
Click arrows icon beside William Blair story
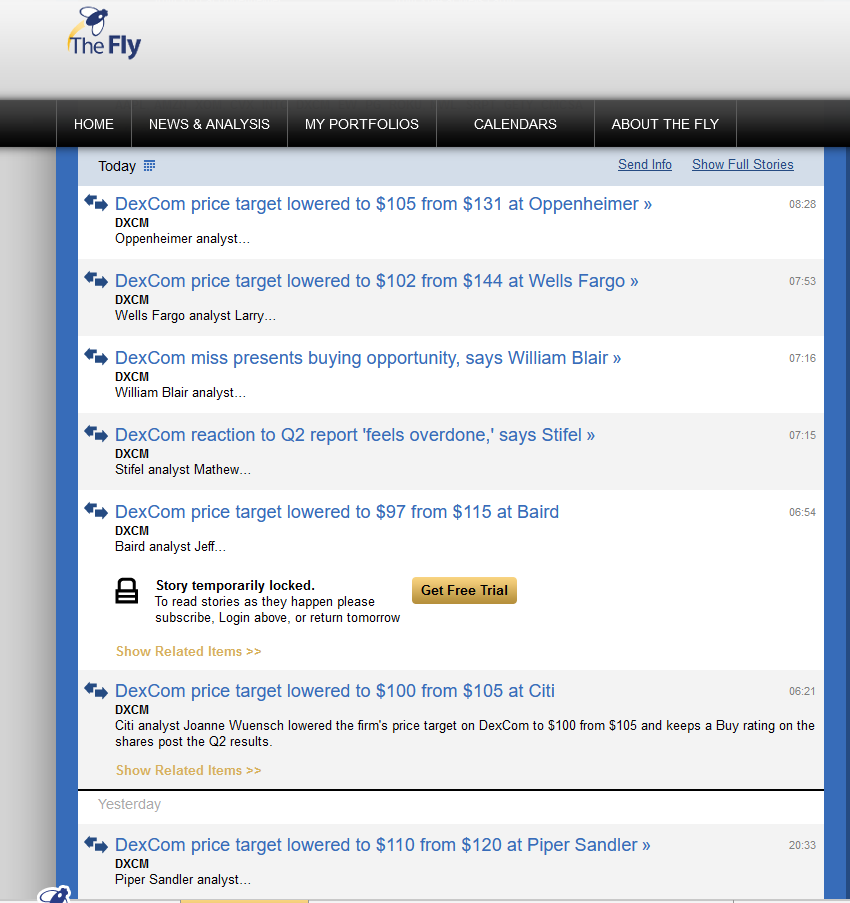96,357
